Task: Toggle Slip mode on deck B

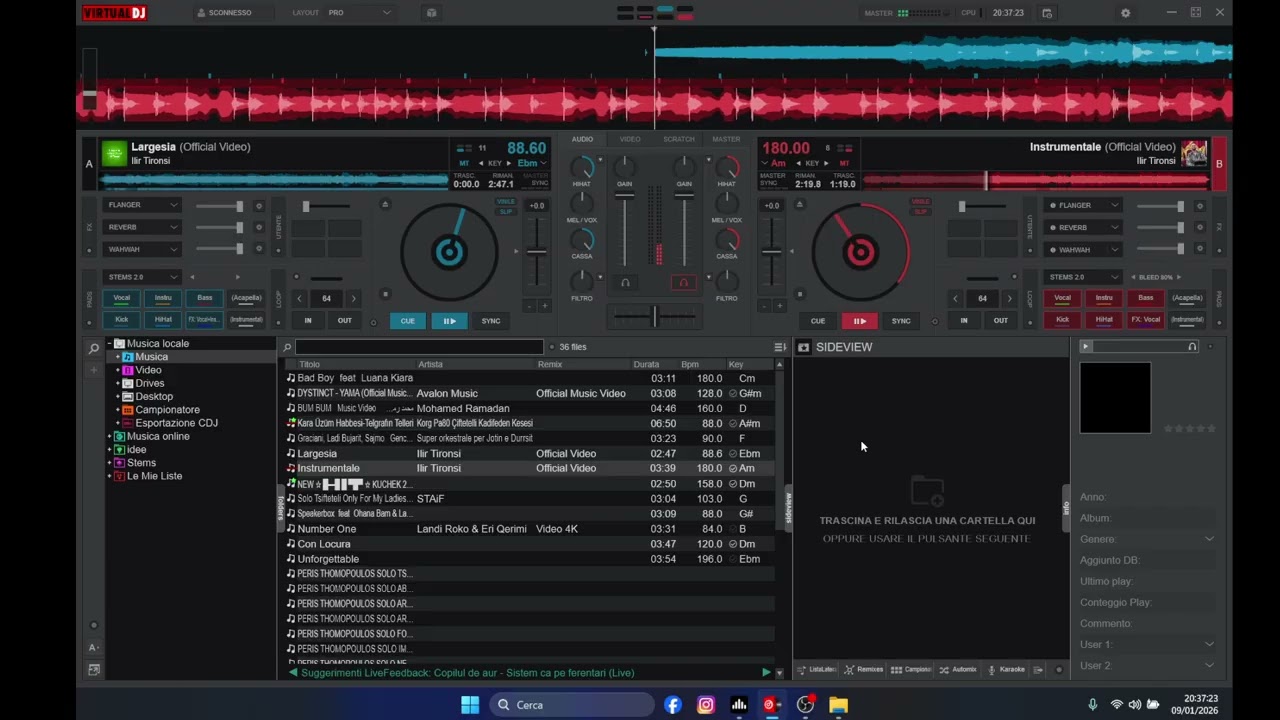Action: click(920, 212)
